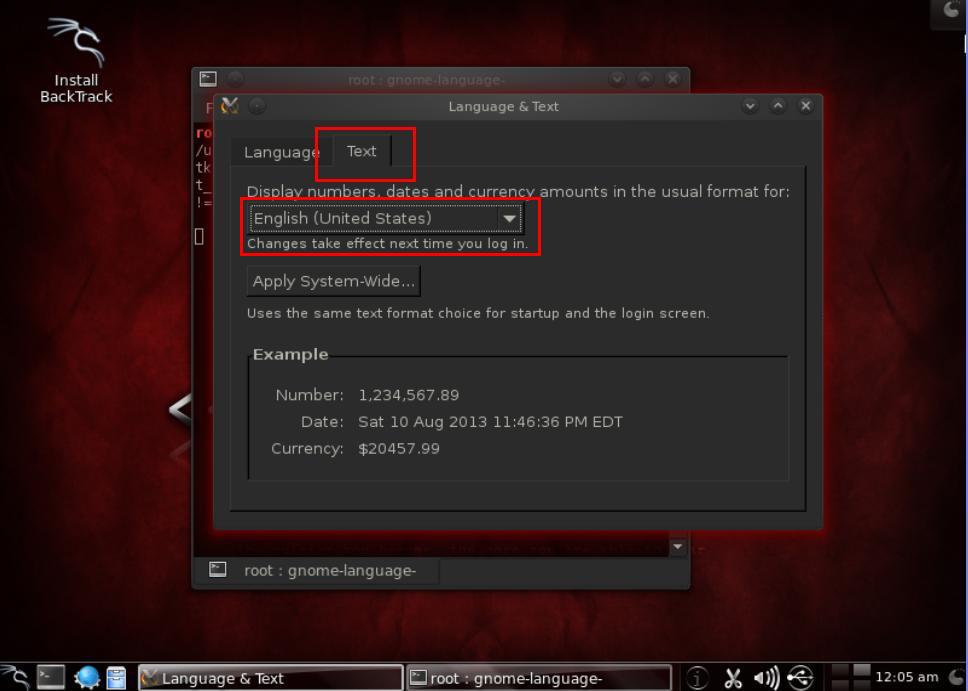Click the terminal scrollbar down arrow
Screen dimensions: 968x691
pyautogui.click(x=678, y=547)
